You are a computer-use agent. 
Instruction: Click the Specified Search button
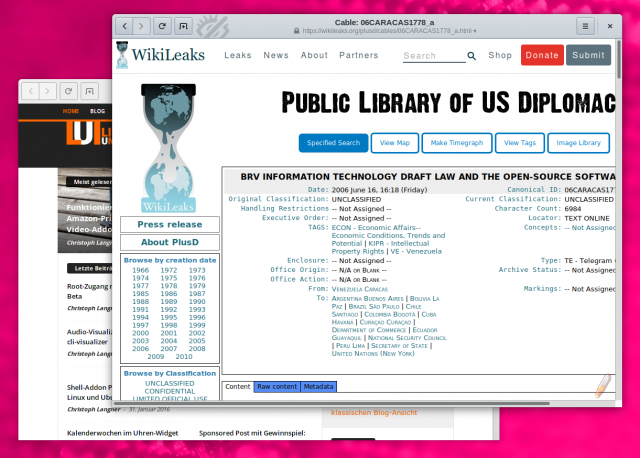(x=333, y=143)
